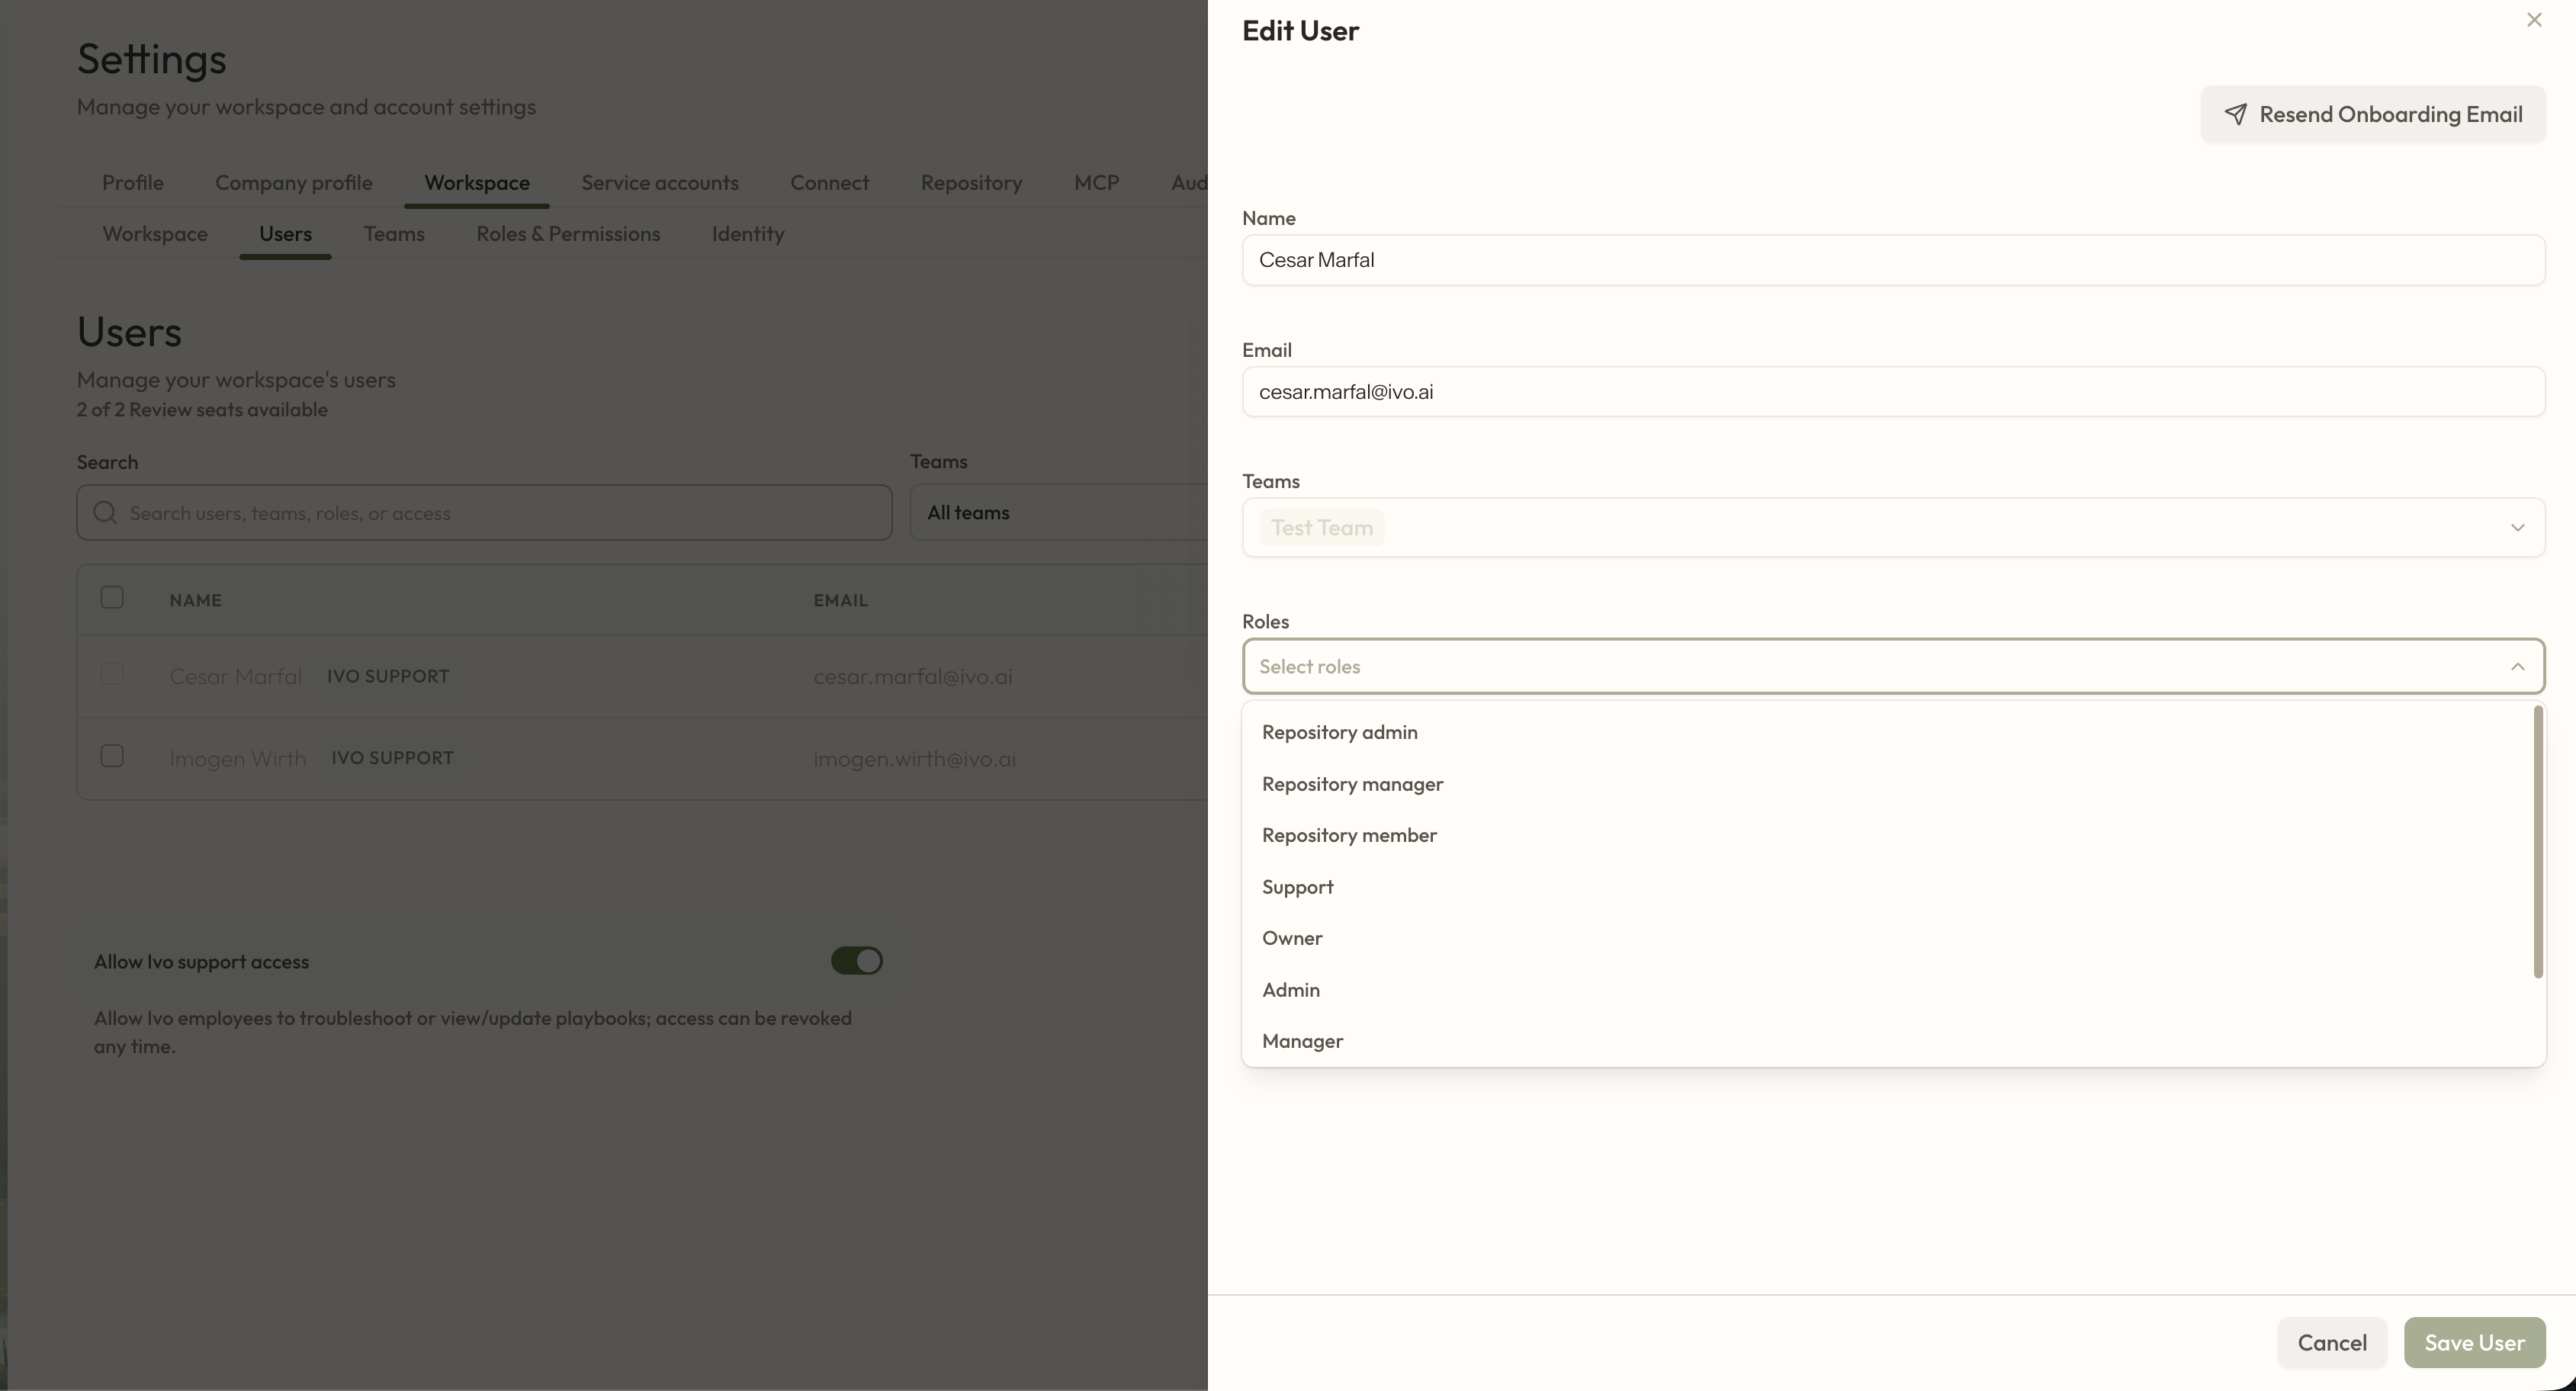Click the Imogen Wirth name cell
2576x1391 pixels.
(238, 759)
